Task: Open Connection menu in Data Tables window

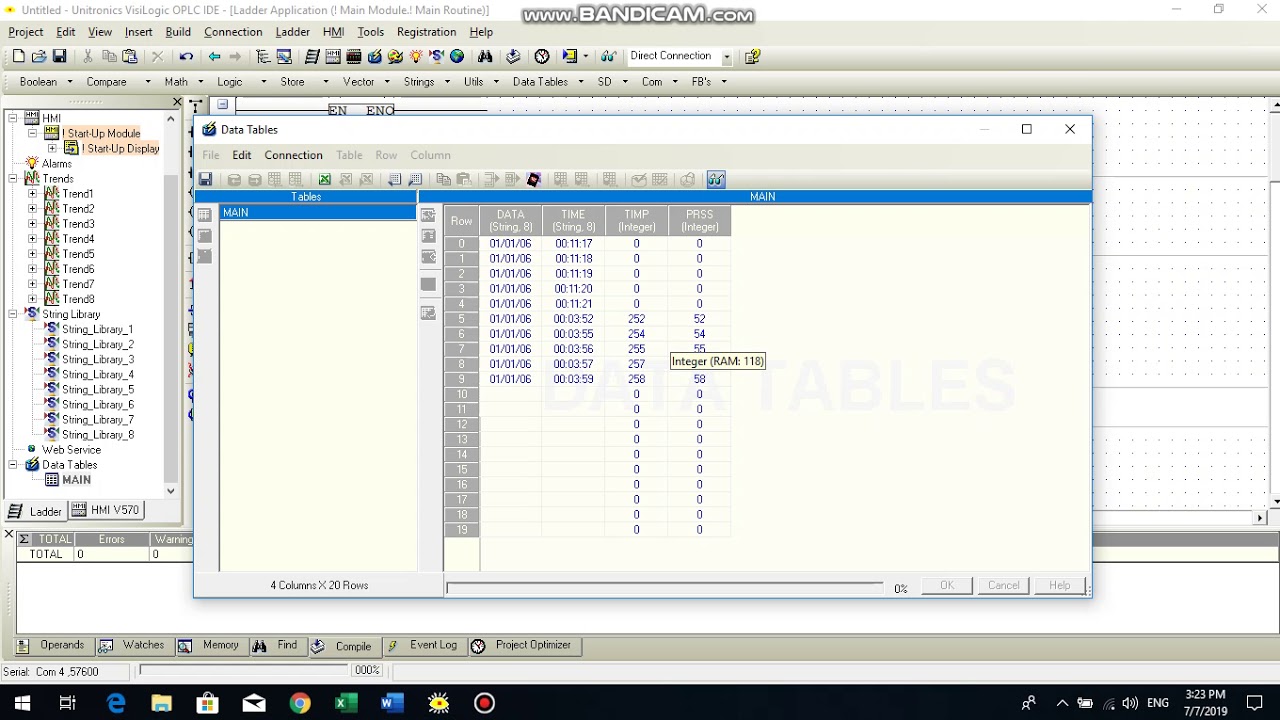Action: [x=293, y=155]
